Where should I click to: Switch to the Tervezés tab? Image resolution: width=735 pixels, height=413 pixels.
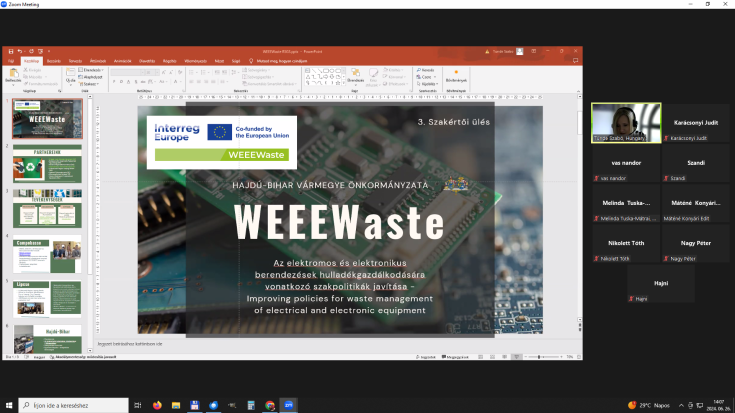(x=75, y=61)
